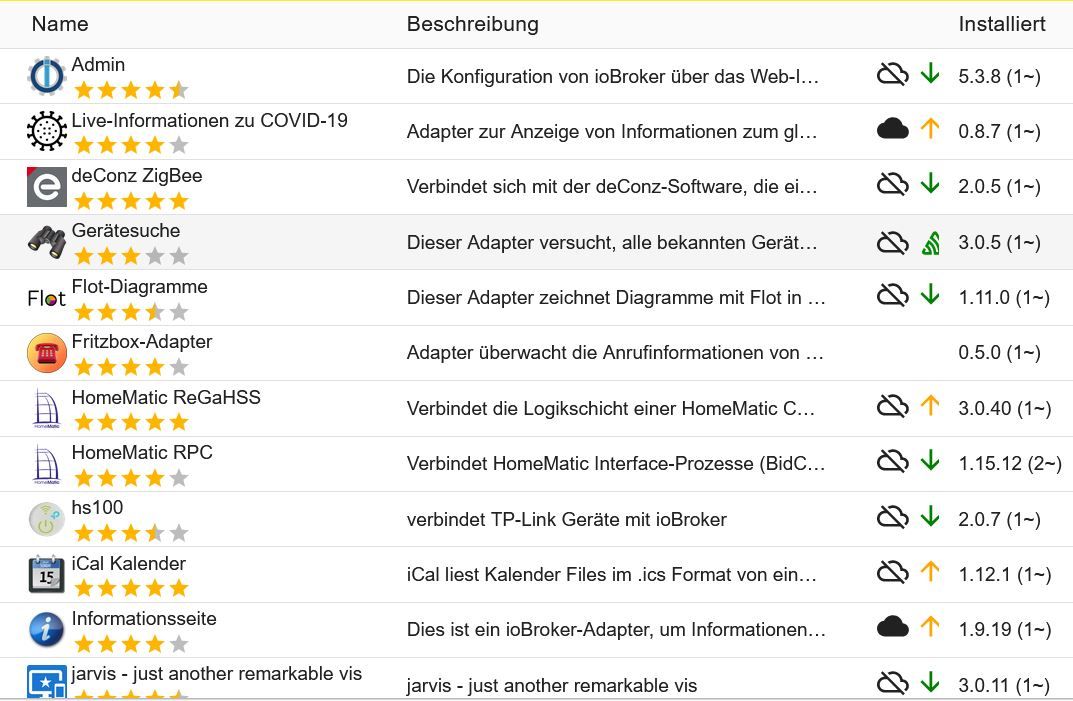Viewport: 1073px width, 701px height.
Task: Click the HomeMatic RPC adapter name
Action: coord(142,453)
